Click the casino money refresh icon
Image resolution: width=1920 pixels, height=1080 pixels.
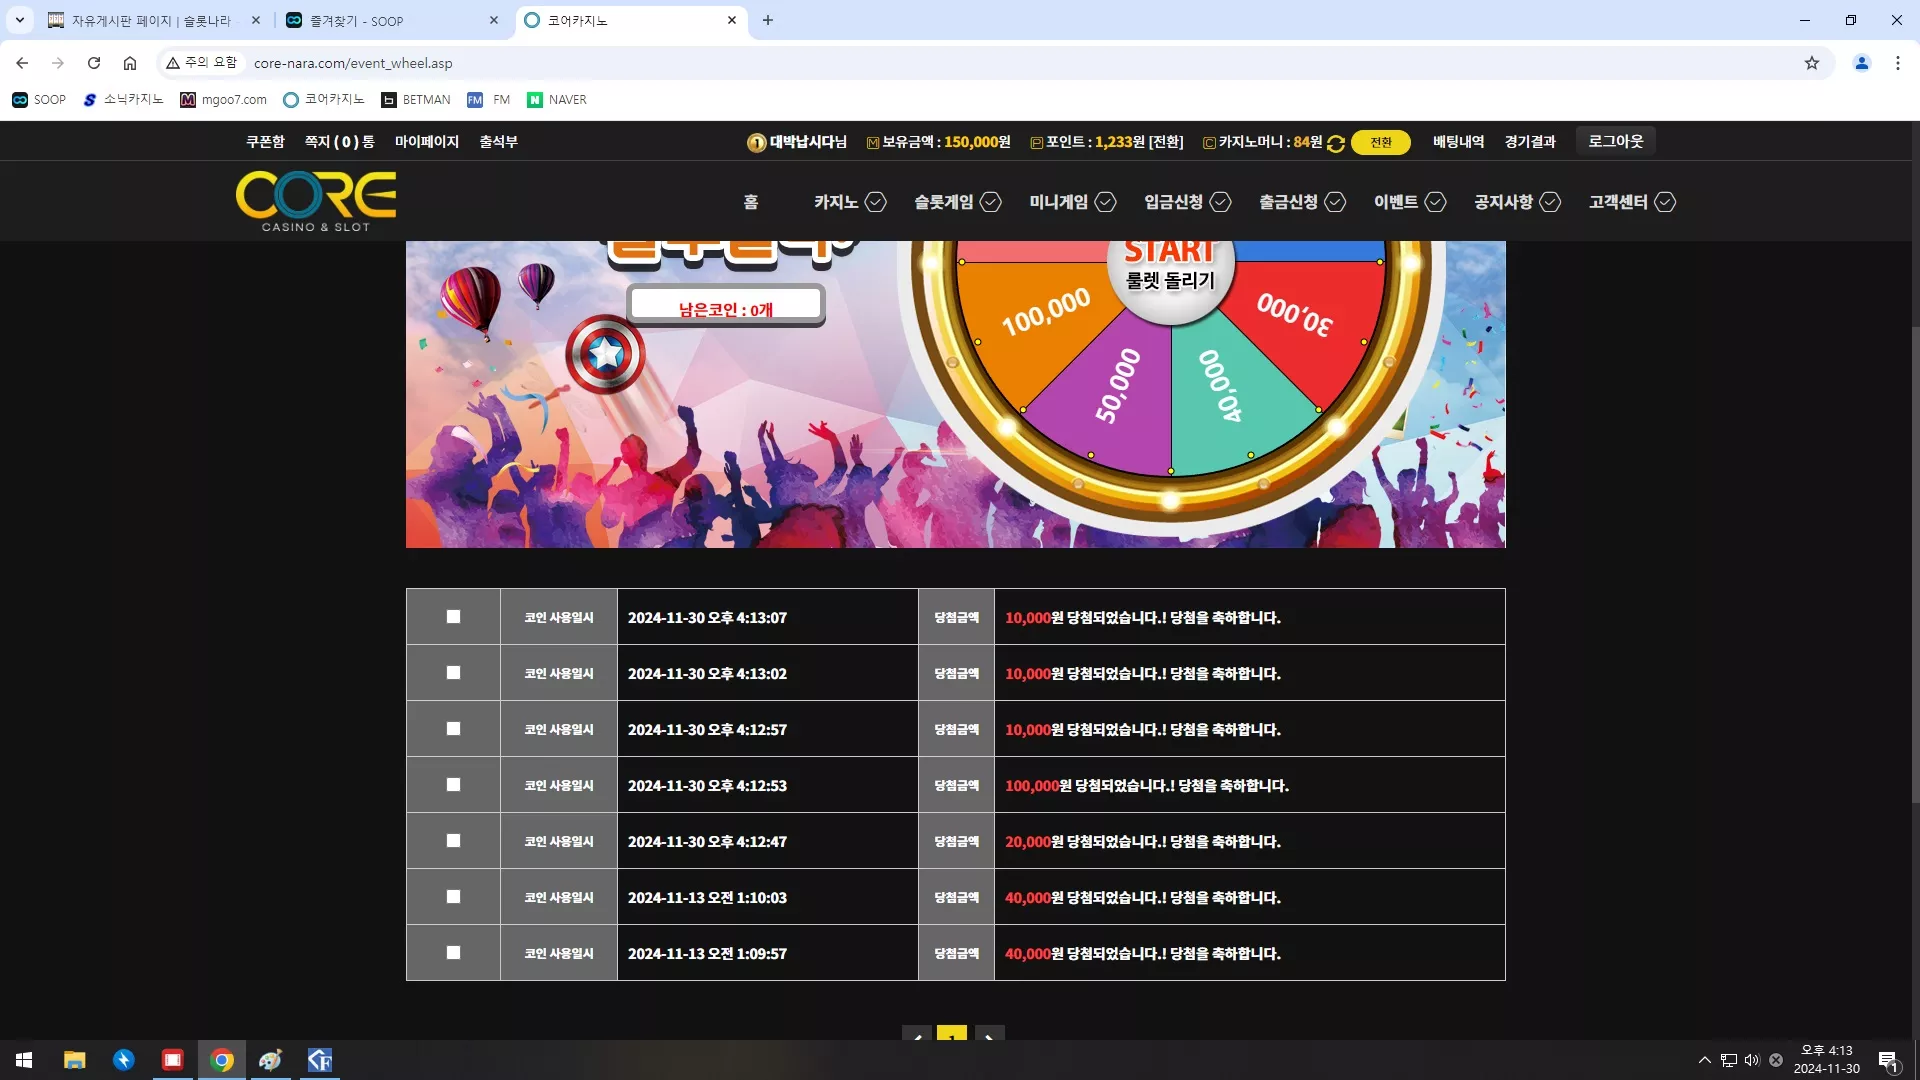[x=1336, y=143]
